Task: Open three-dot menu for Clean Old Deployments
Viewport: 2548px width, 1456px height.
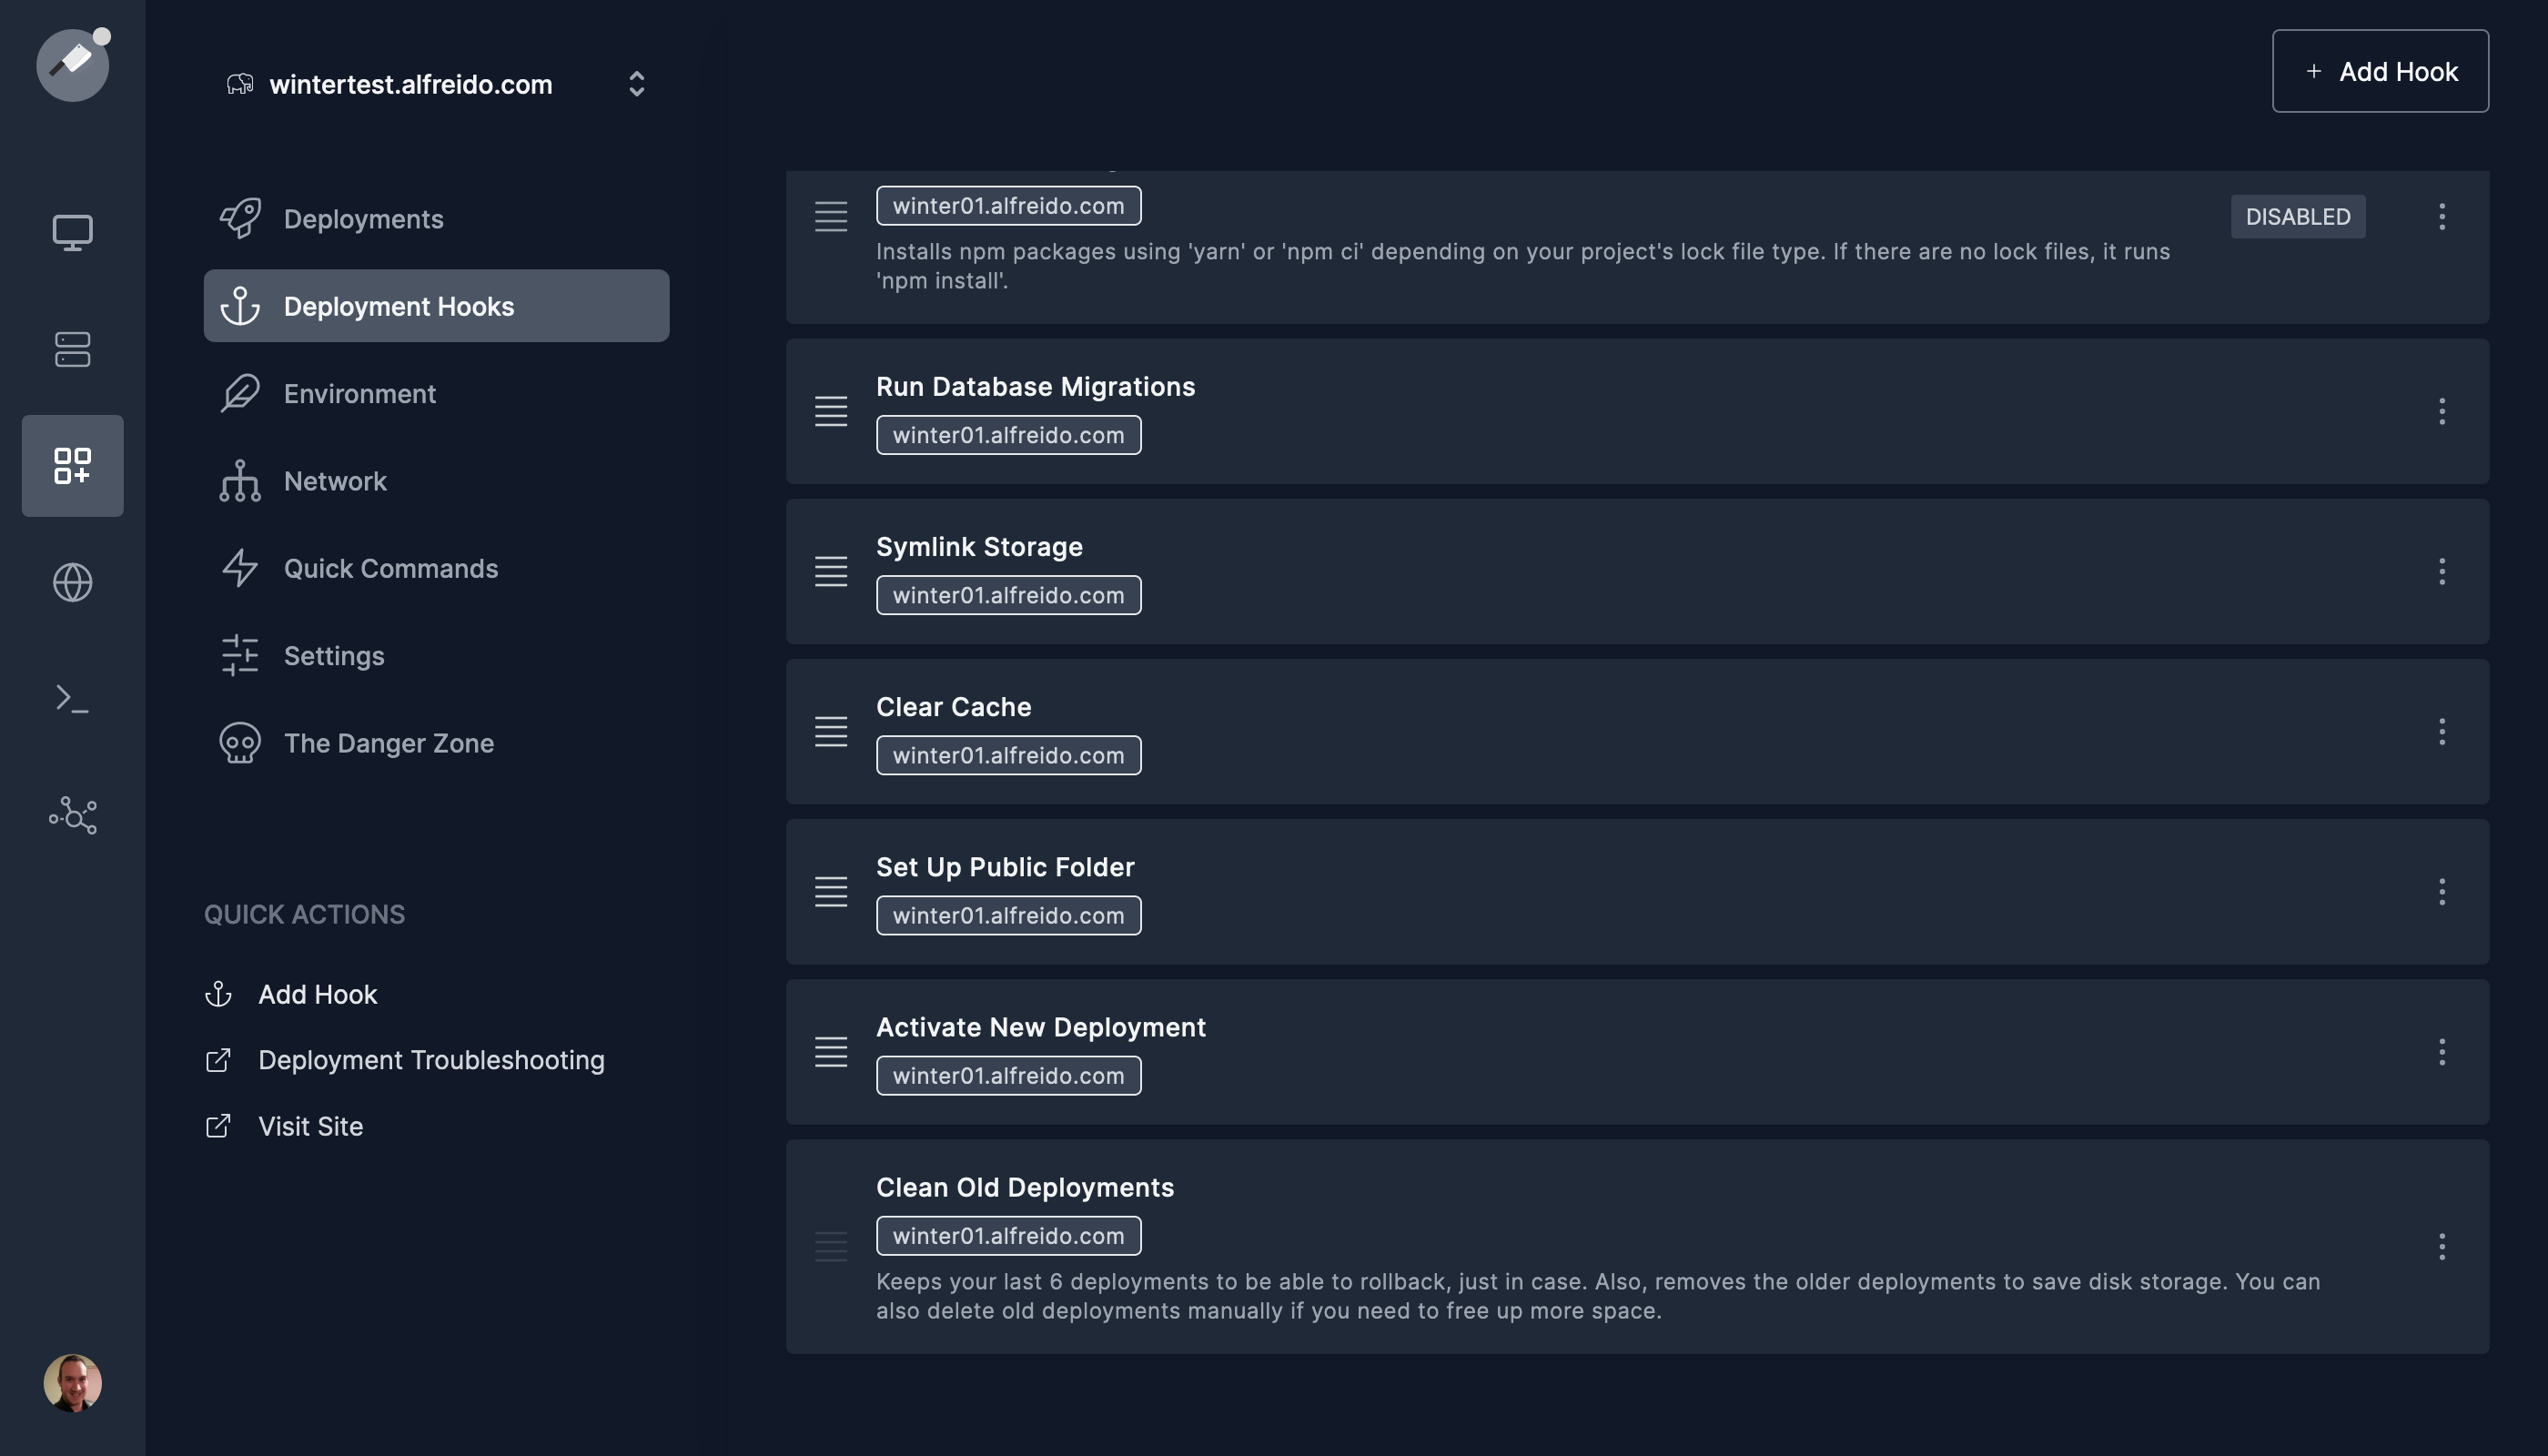Action: (x=2441, y=1246)
